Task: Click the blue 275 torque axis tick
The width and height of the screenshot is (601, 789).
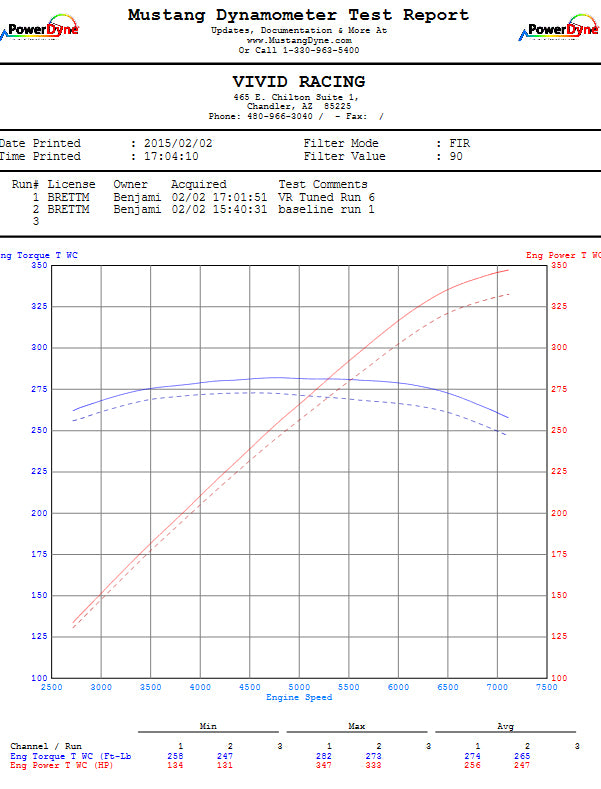Action: [39, 389]
